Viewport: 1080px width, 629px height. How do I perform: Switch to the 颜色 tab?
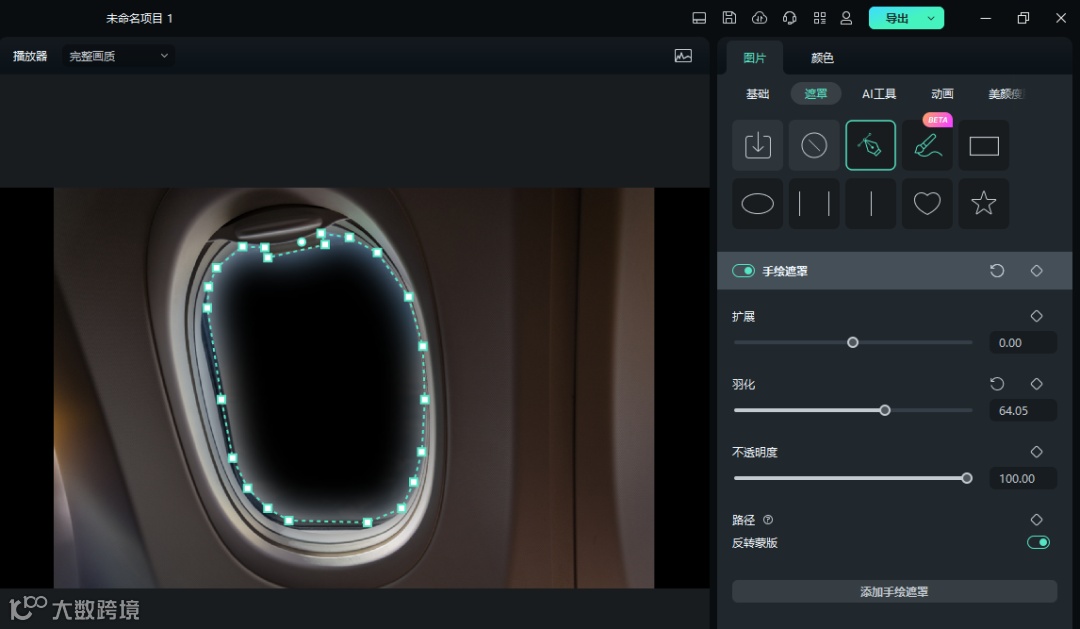click(822, 58)
